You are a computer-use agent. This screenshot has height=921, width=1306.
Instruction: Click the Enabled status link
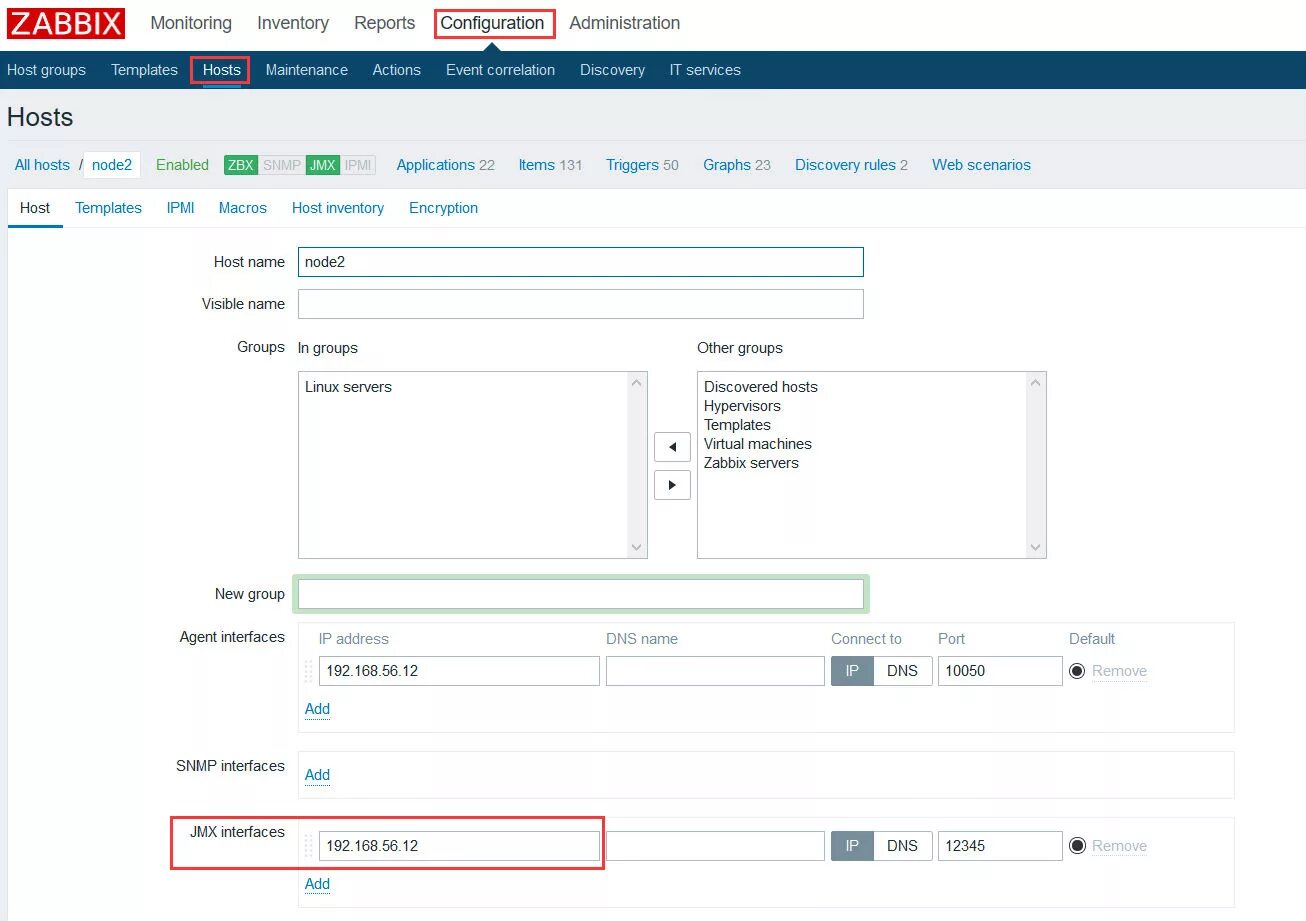182,165
